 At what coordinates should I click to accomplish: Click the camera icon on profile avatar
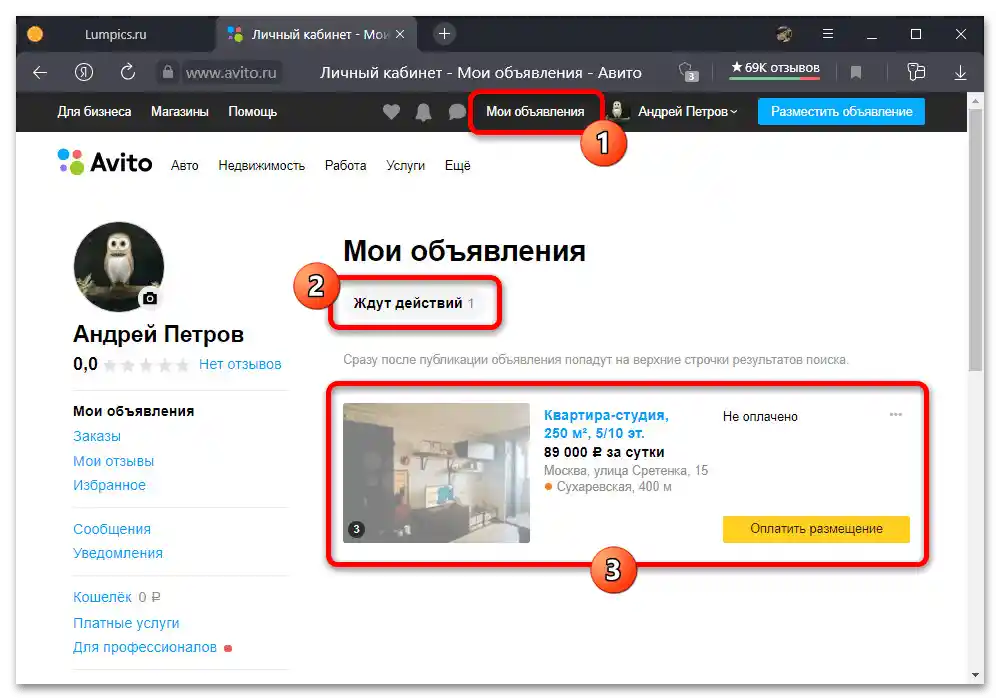[150, 298]
